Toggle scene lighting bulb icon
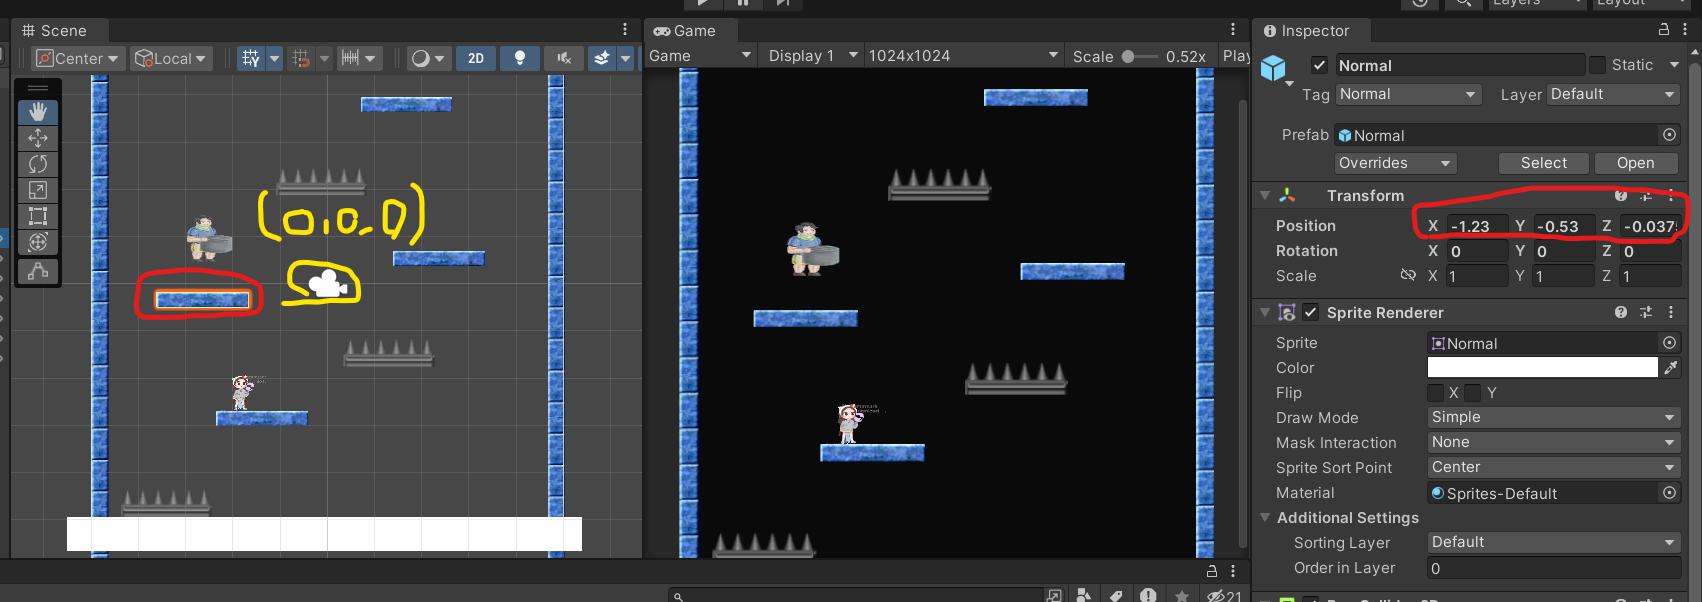This screenshot has height=602, width=1702. [519, 58]
